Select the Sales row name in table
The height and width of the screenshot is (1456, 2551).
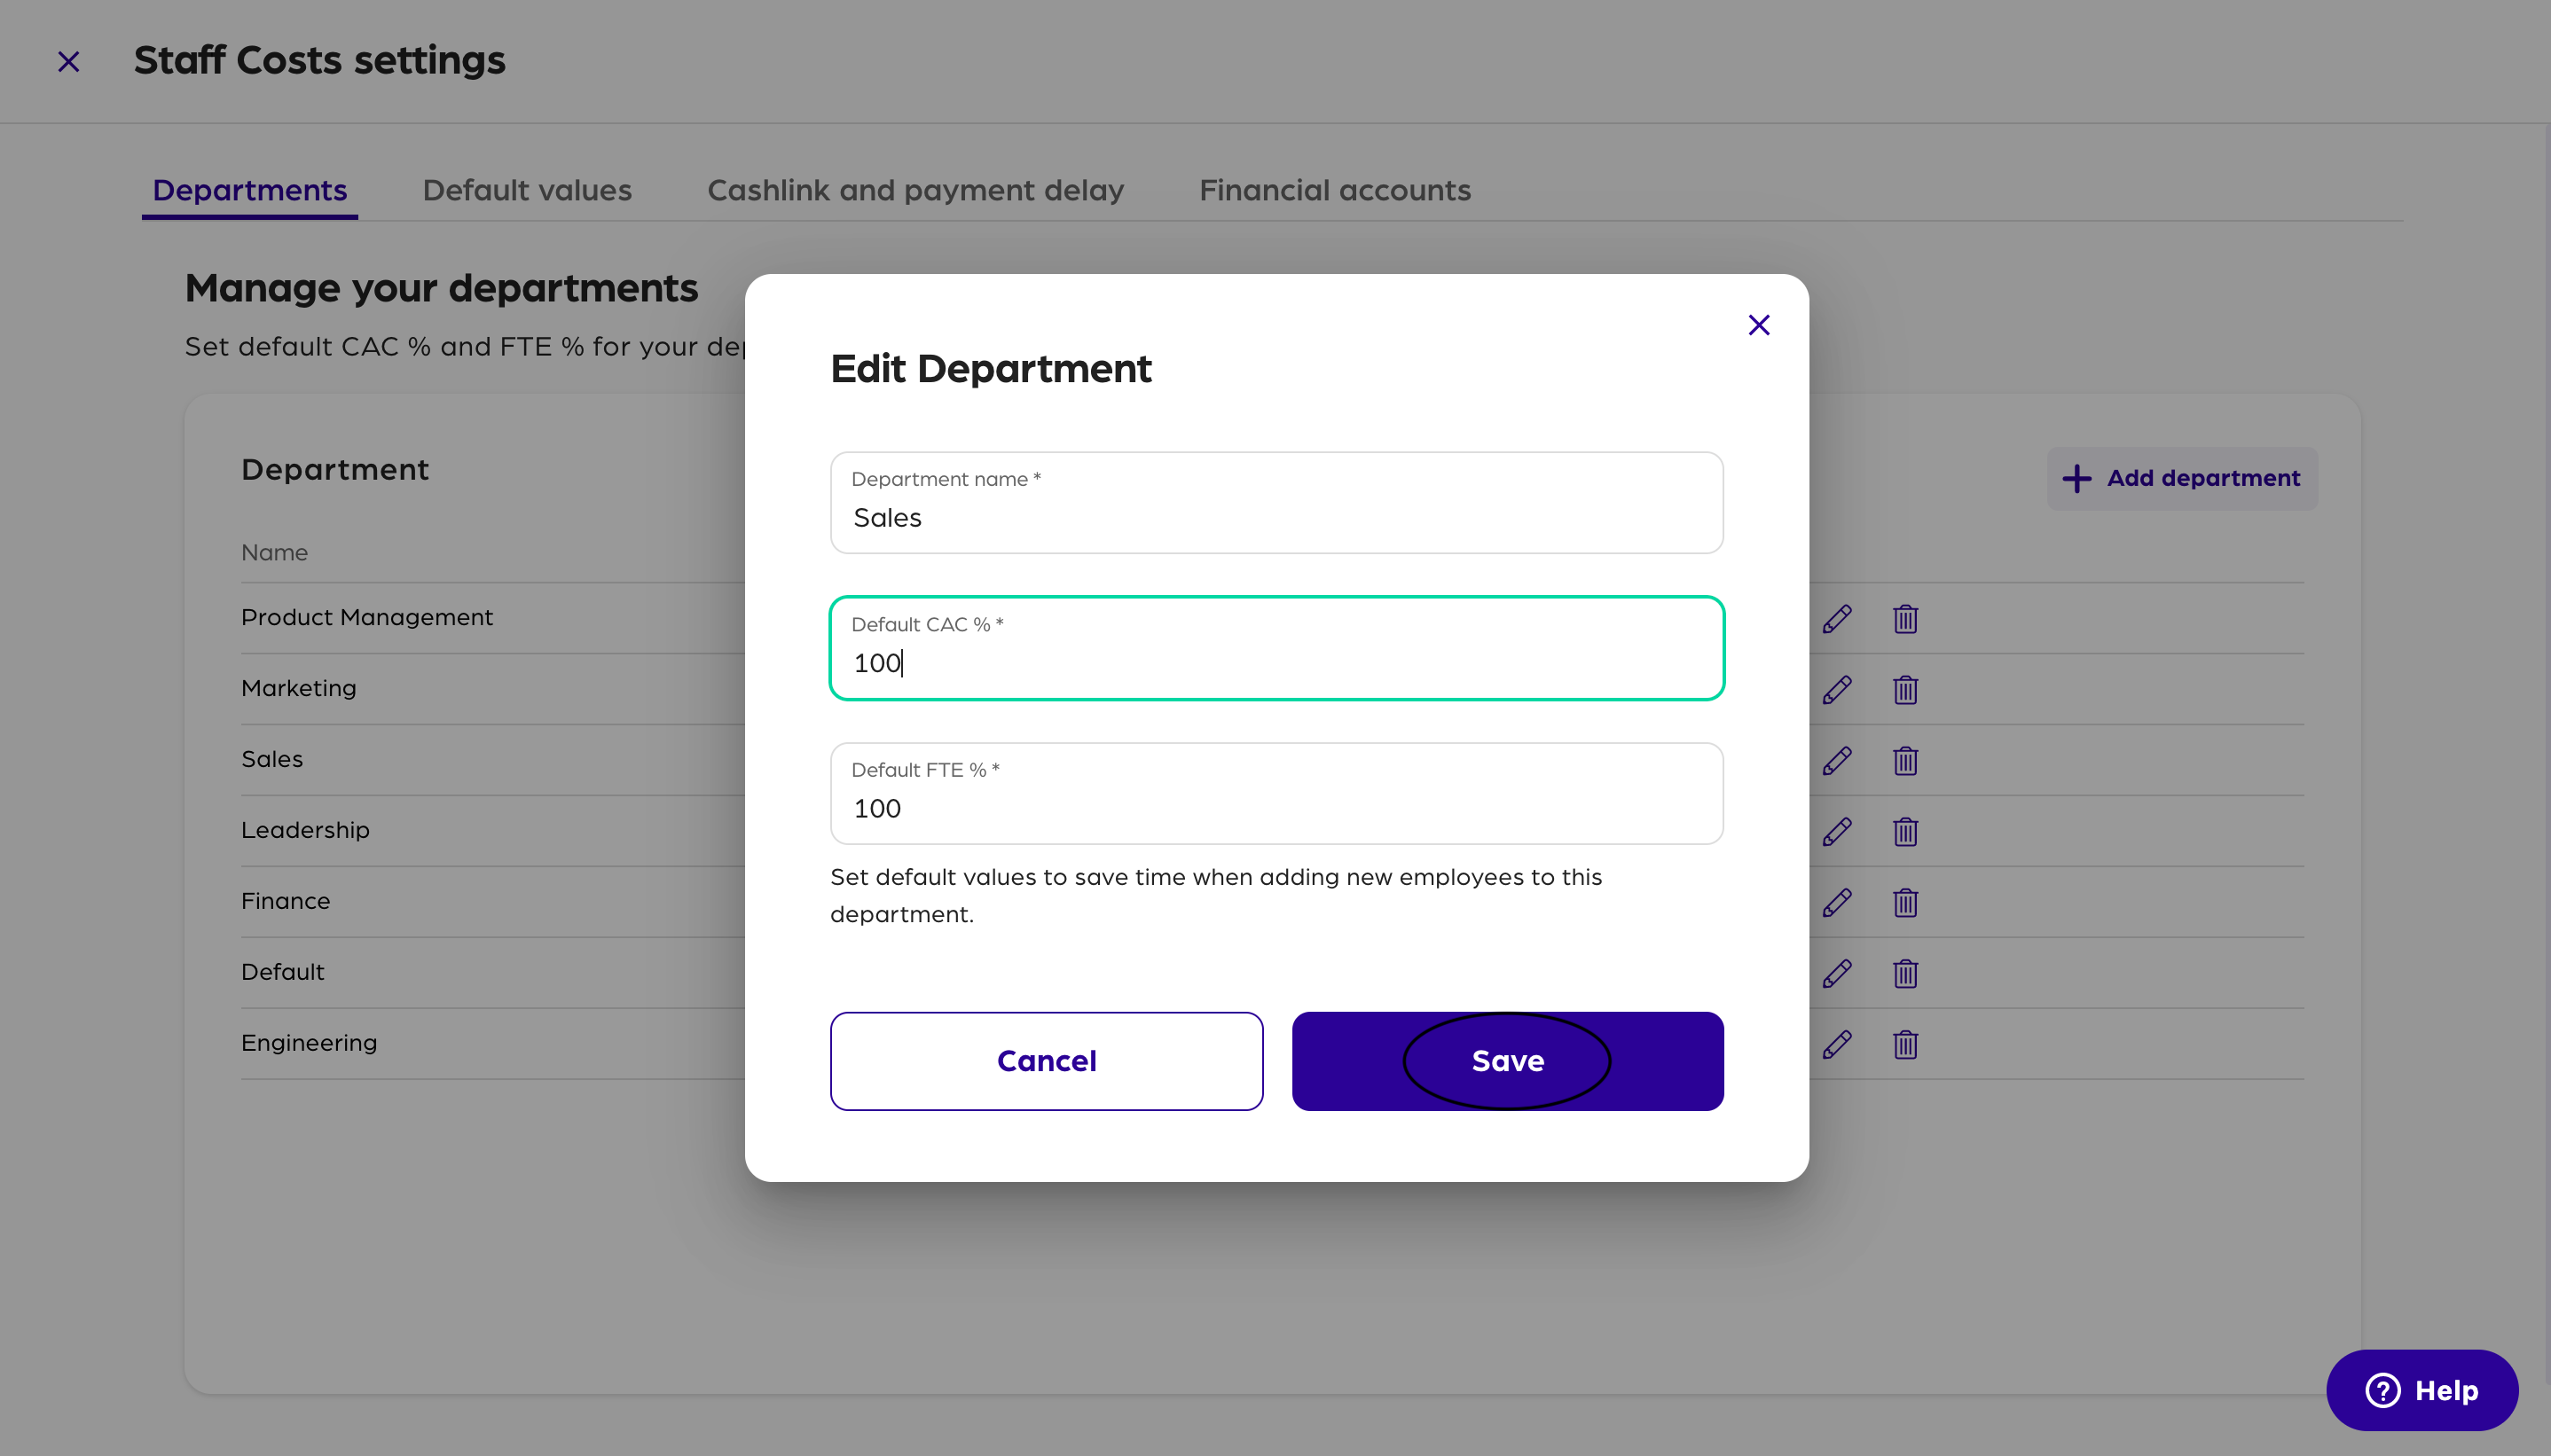pos(272,759)
